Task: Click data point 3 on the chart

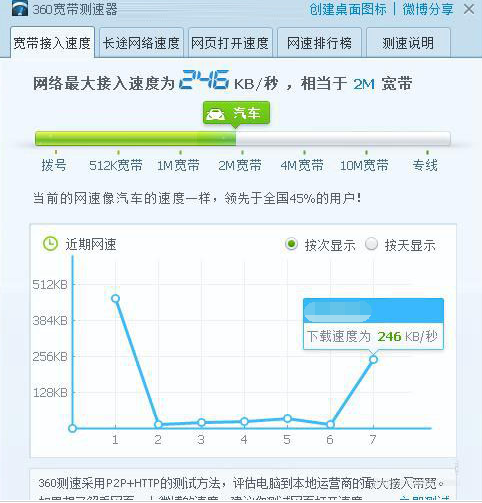Action: click(201, 422)
